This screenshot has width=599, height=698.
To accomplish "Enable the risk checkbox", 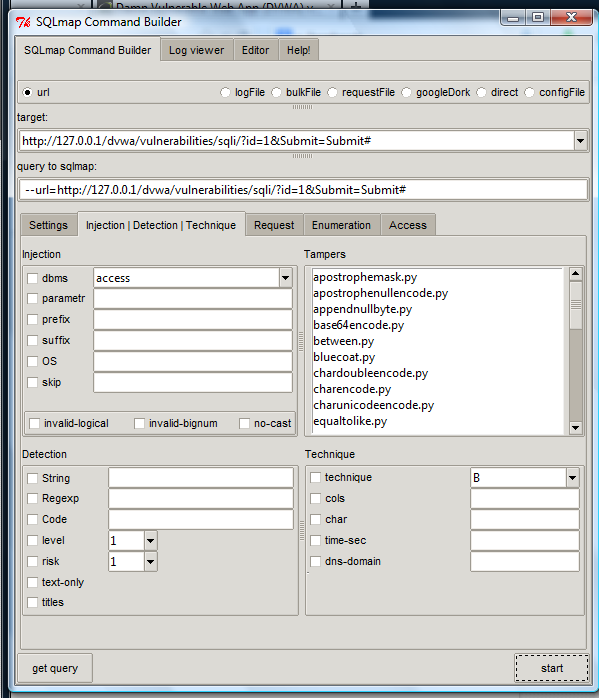I will tap(32, 561).
